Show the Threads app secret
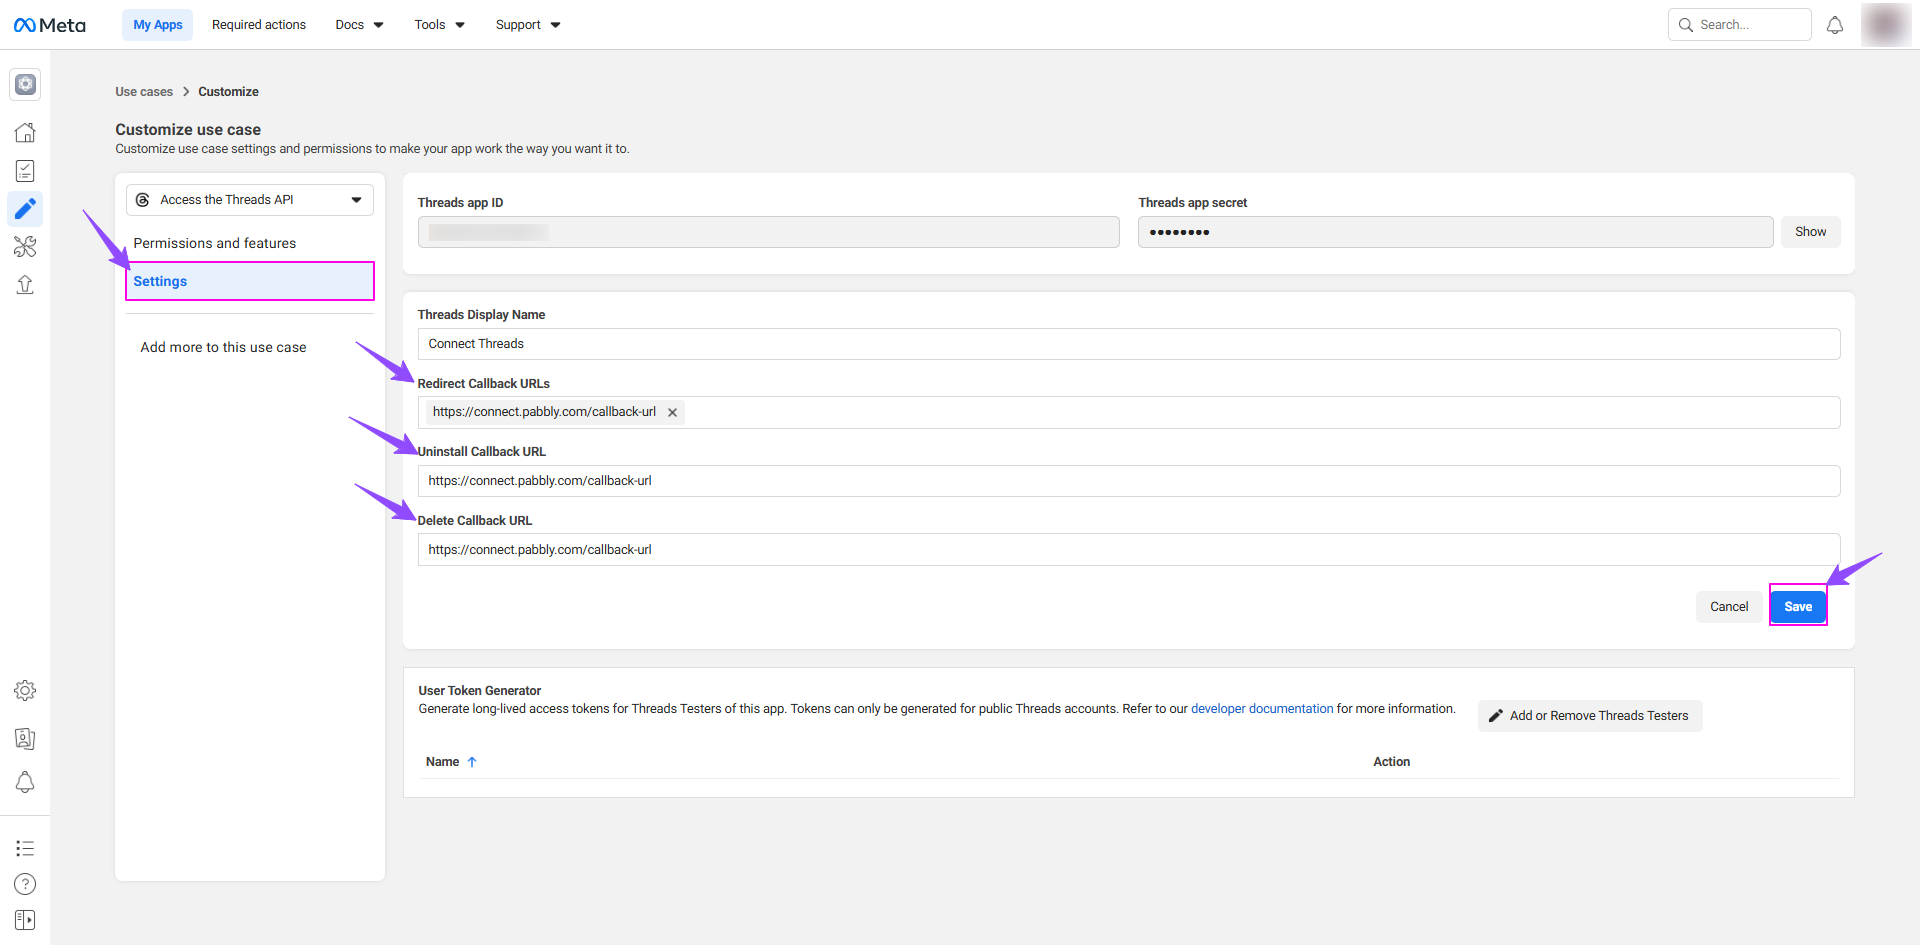The width and height of the screenshot is (1920, 945). pyautogui.click(x=1810, y=232)
